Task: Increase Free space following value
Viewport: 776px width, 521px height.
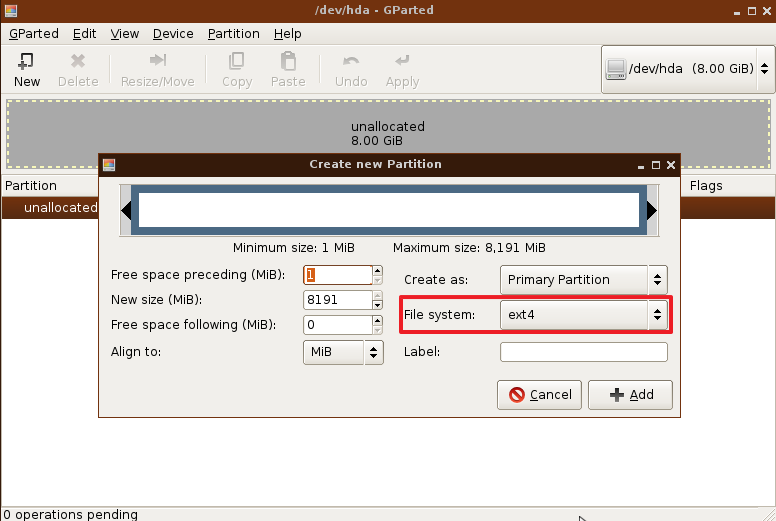Action: [x=378, y=320]
